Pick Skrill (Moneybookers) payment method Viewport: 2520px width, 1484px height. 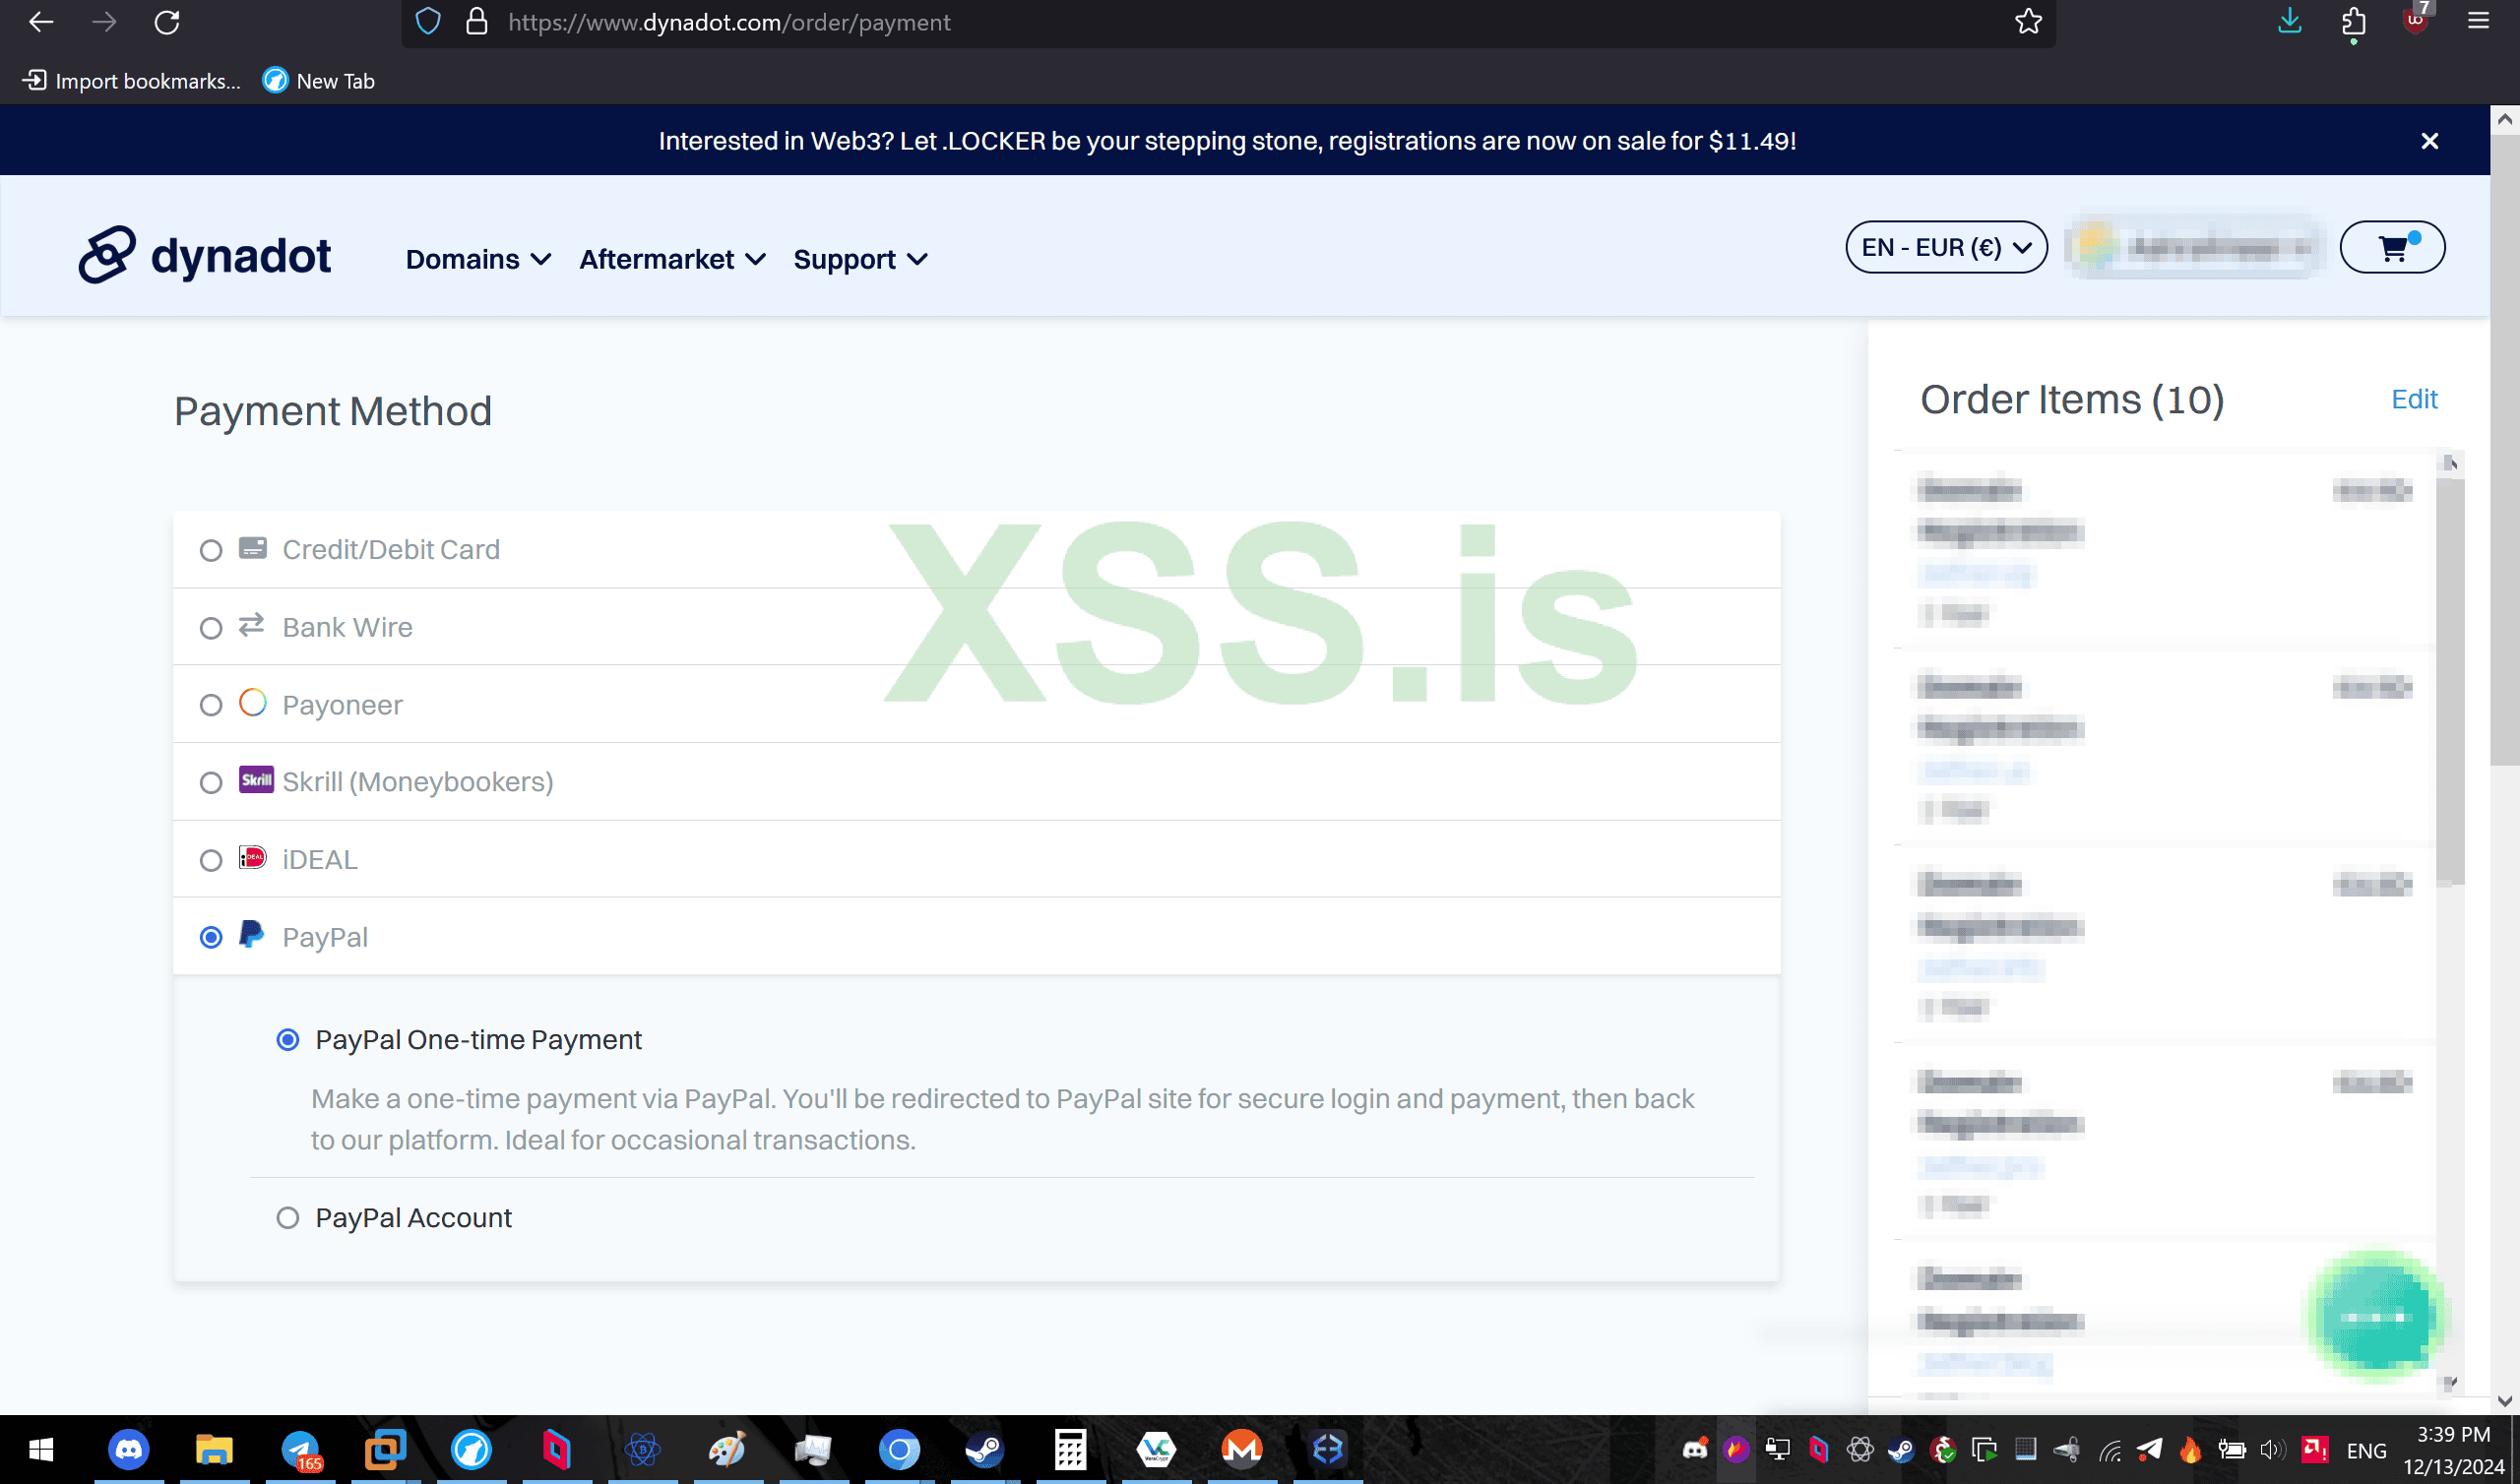(211, 782)
